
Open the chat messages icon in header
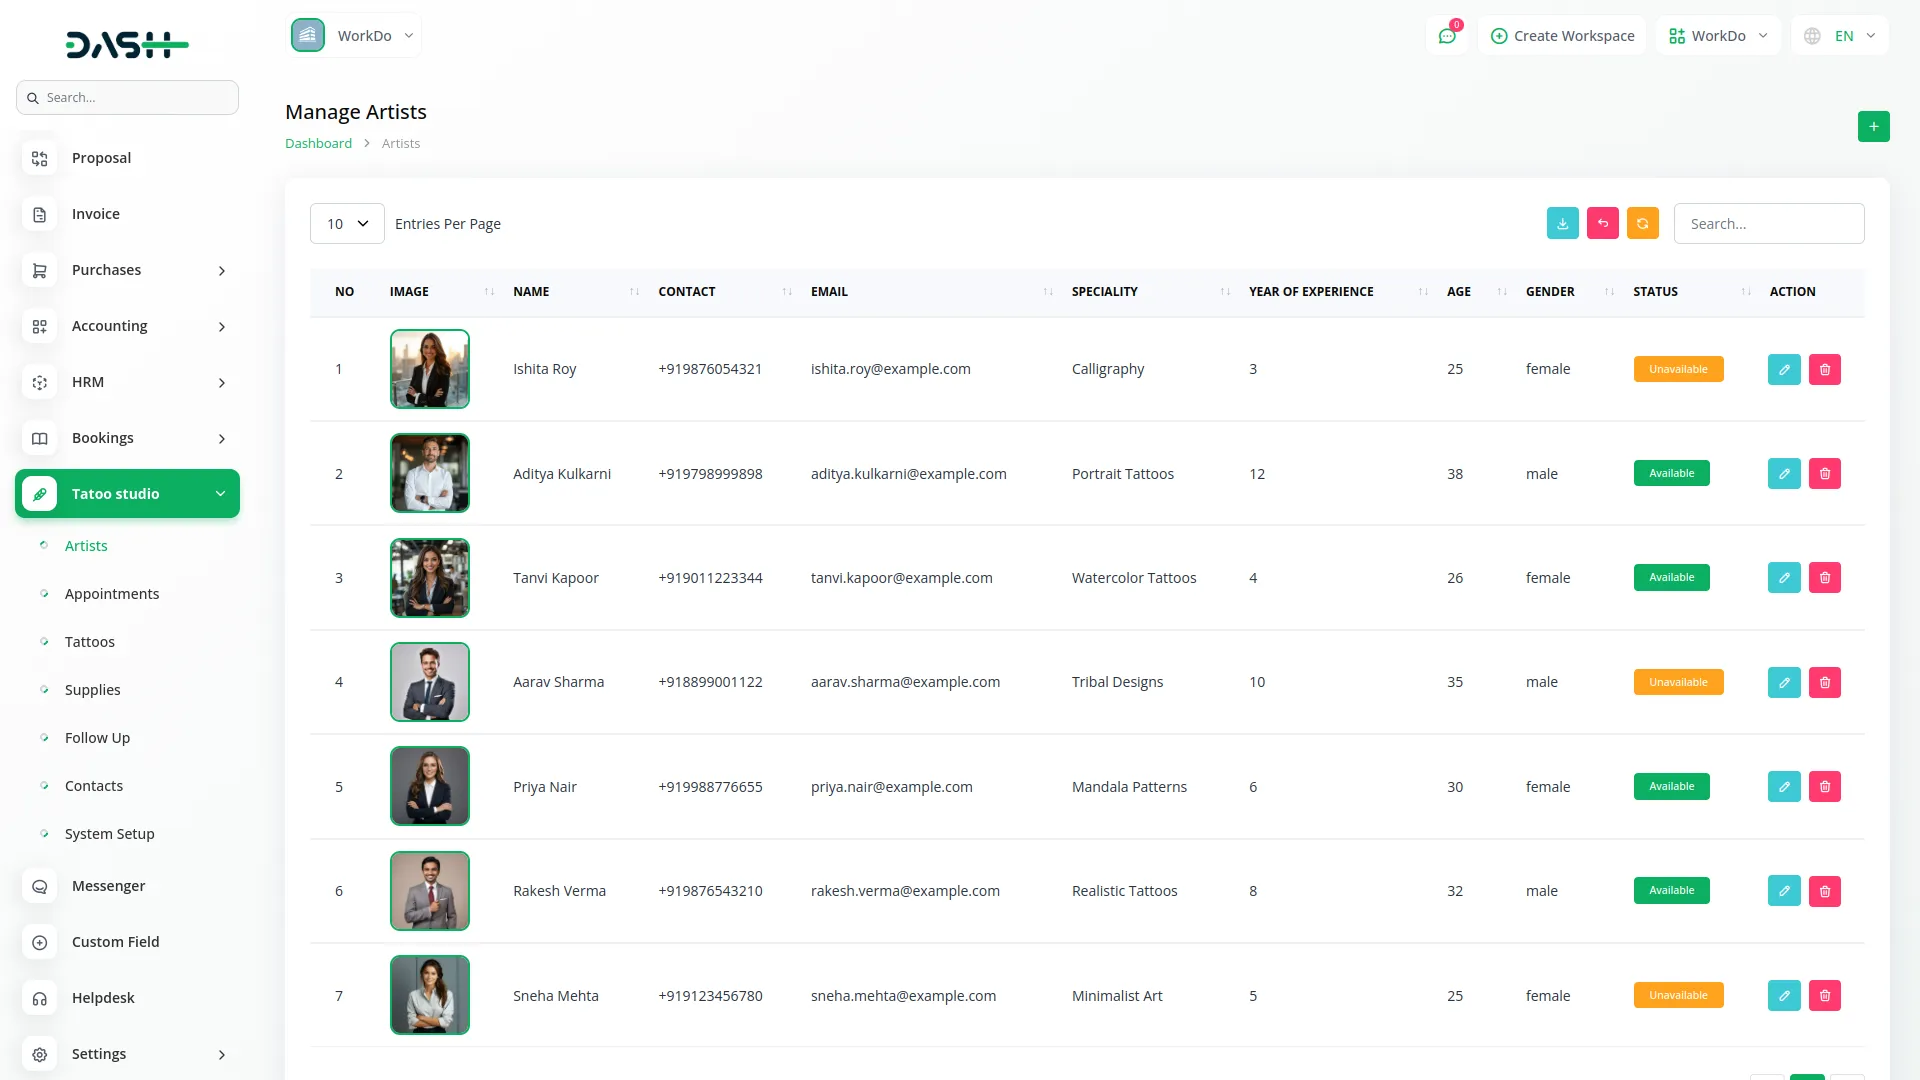[x=1446, y=36]
